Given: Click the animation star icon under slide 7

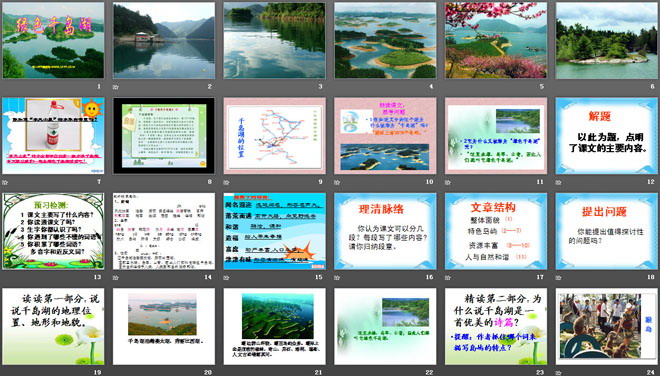Looking at the screenshot, I should pos(5,182).
